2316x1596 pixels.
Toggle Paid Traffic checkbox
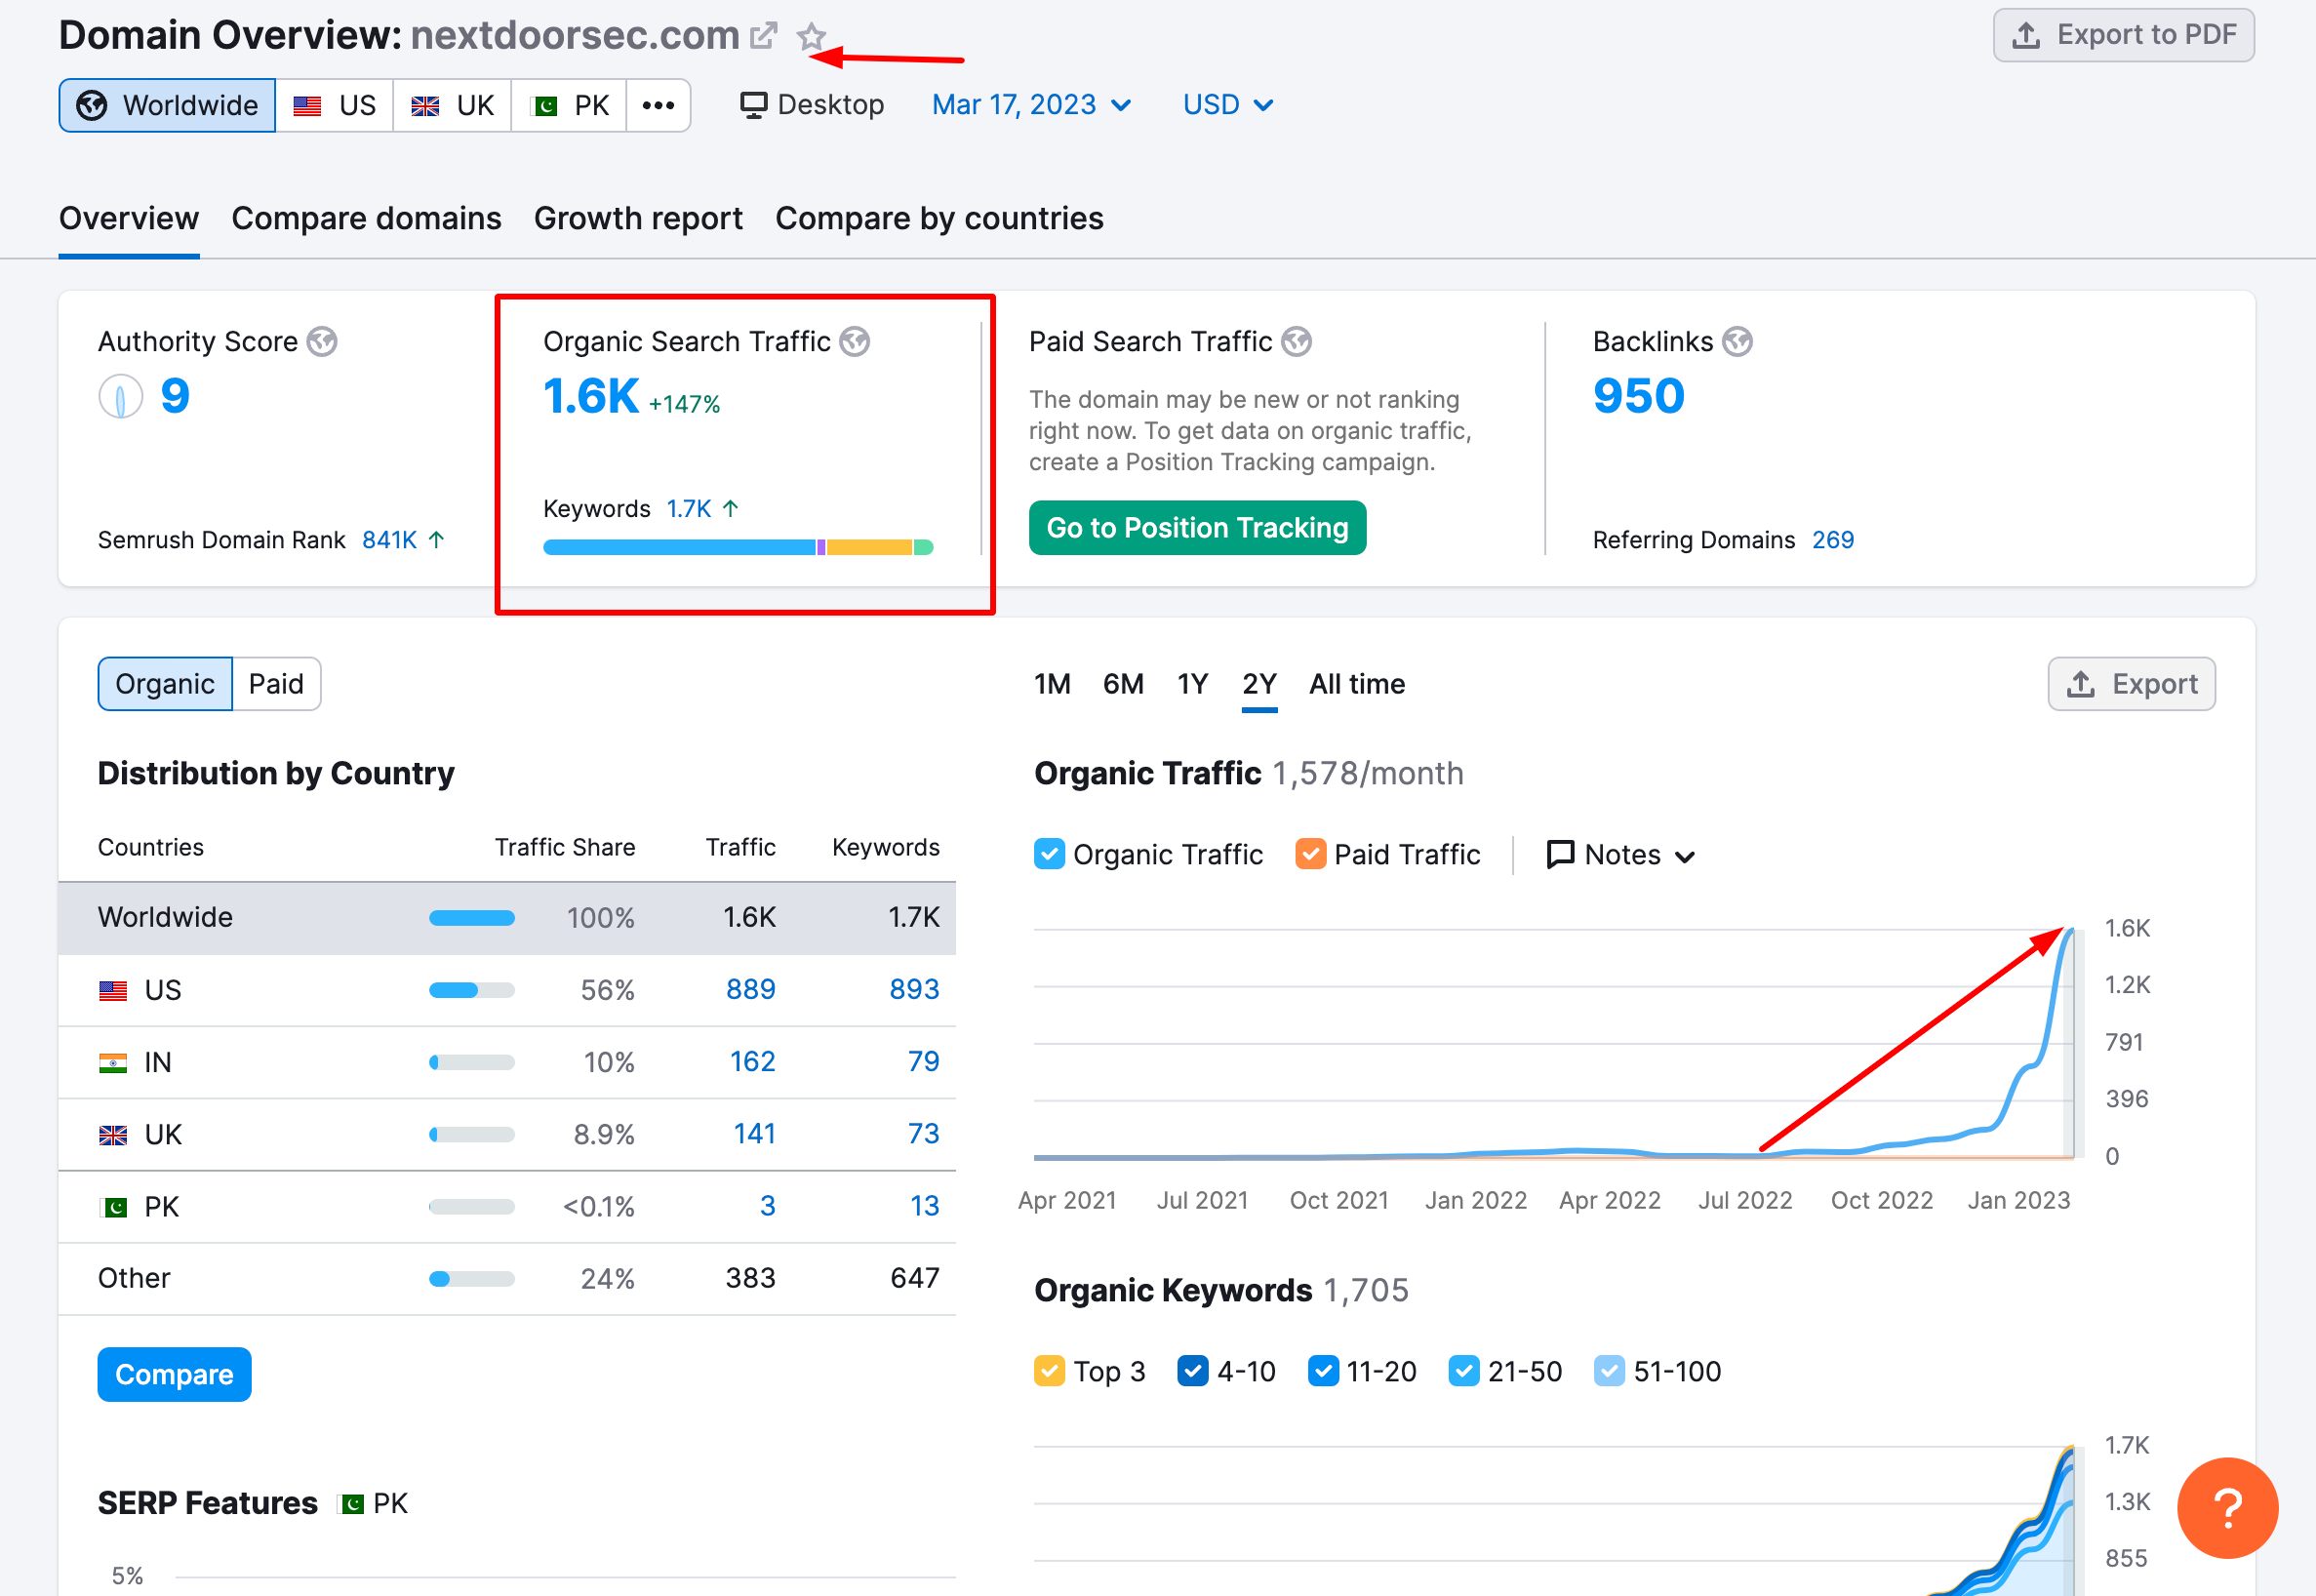click(x=1310, y=855)
